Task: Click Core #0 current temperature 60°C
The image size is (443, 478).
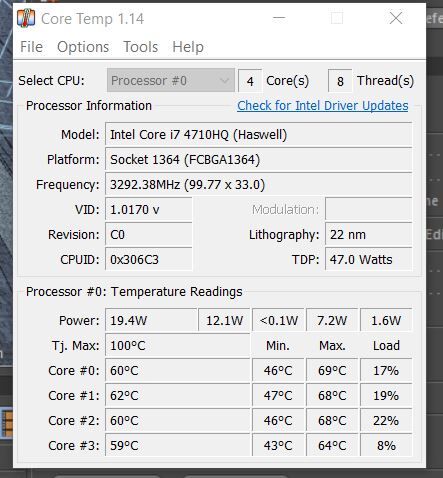Action: coord(177,370)
